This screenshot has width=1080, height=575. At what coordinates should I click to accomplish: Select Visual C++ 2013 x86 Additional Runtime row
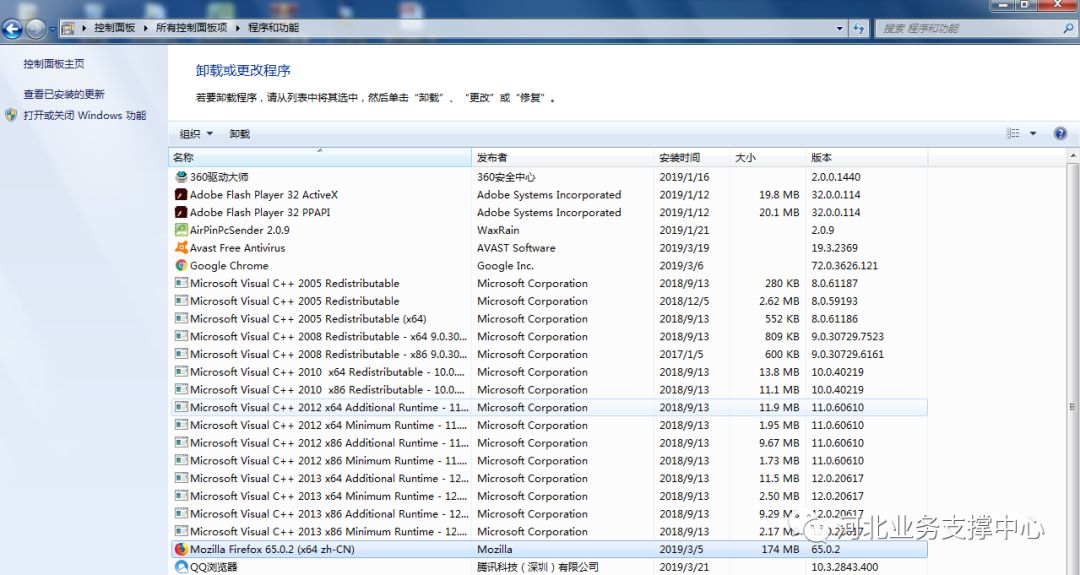coord(549,514)
